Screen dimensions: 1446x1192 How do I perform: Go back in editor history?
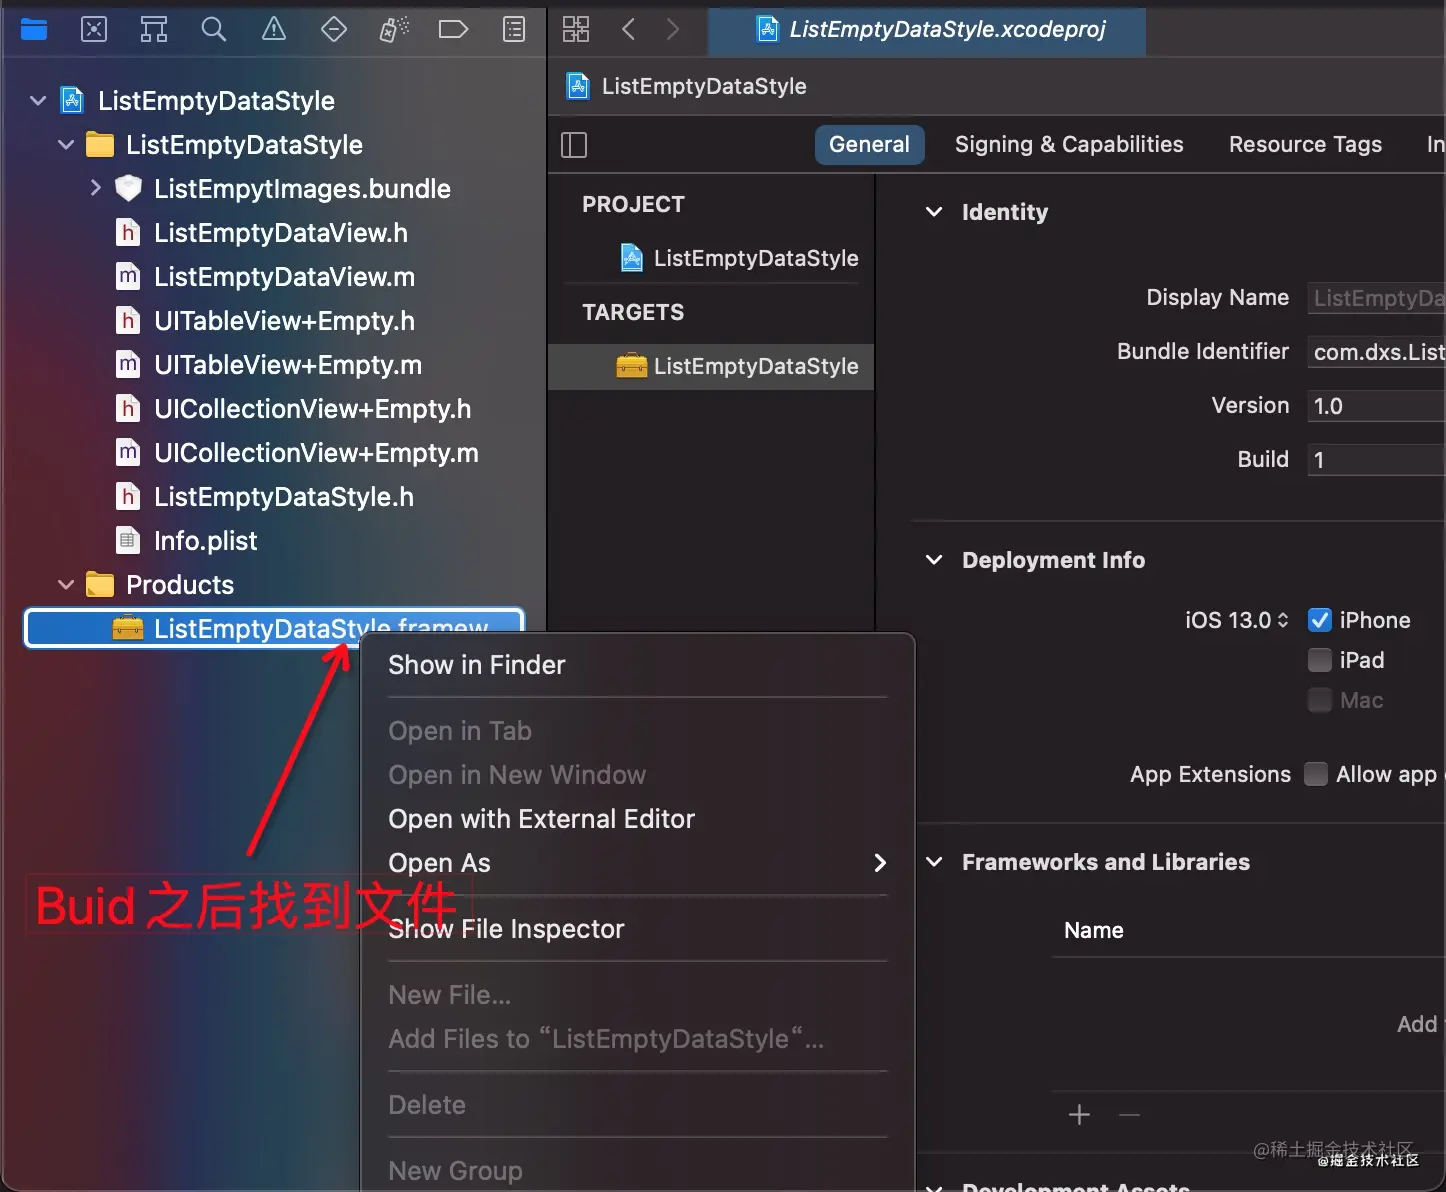pos(628,29)
